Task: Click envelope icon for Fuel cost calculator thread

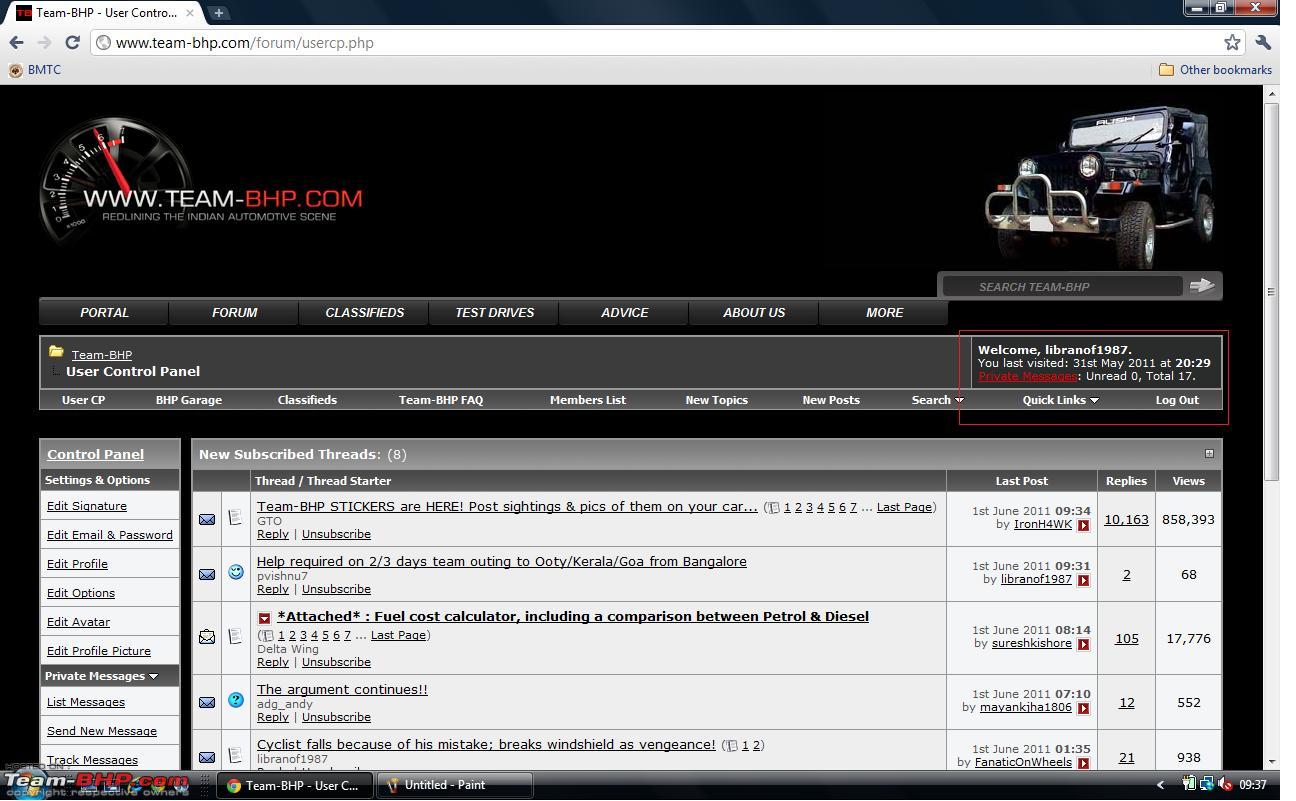Action: pos(207,637)
